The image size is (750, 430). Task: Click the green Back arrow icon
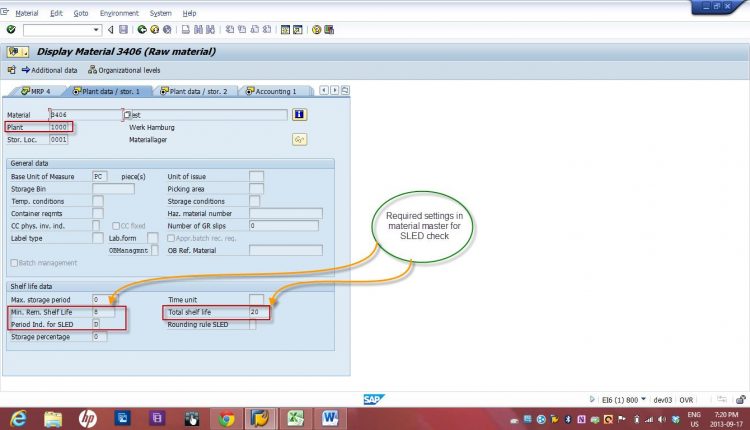(x=142, y=30)
